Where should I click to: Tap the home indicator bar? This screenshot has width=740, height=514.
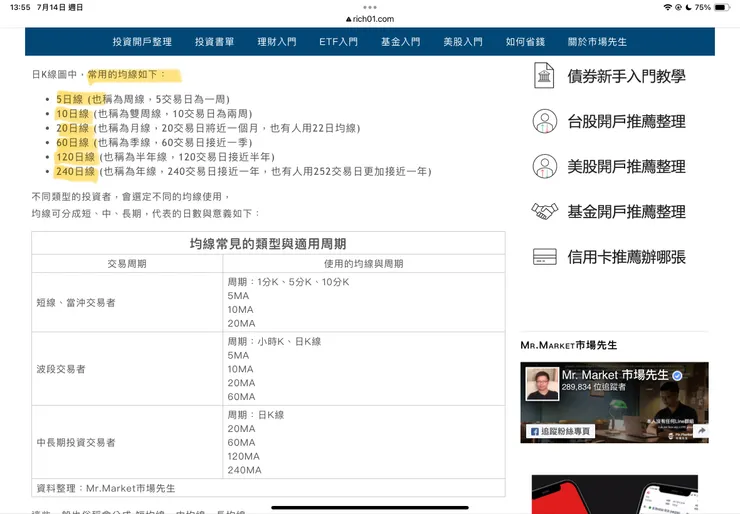370,508
